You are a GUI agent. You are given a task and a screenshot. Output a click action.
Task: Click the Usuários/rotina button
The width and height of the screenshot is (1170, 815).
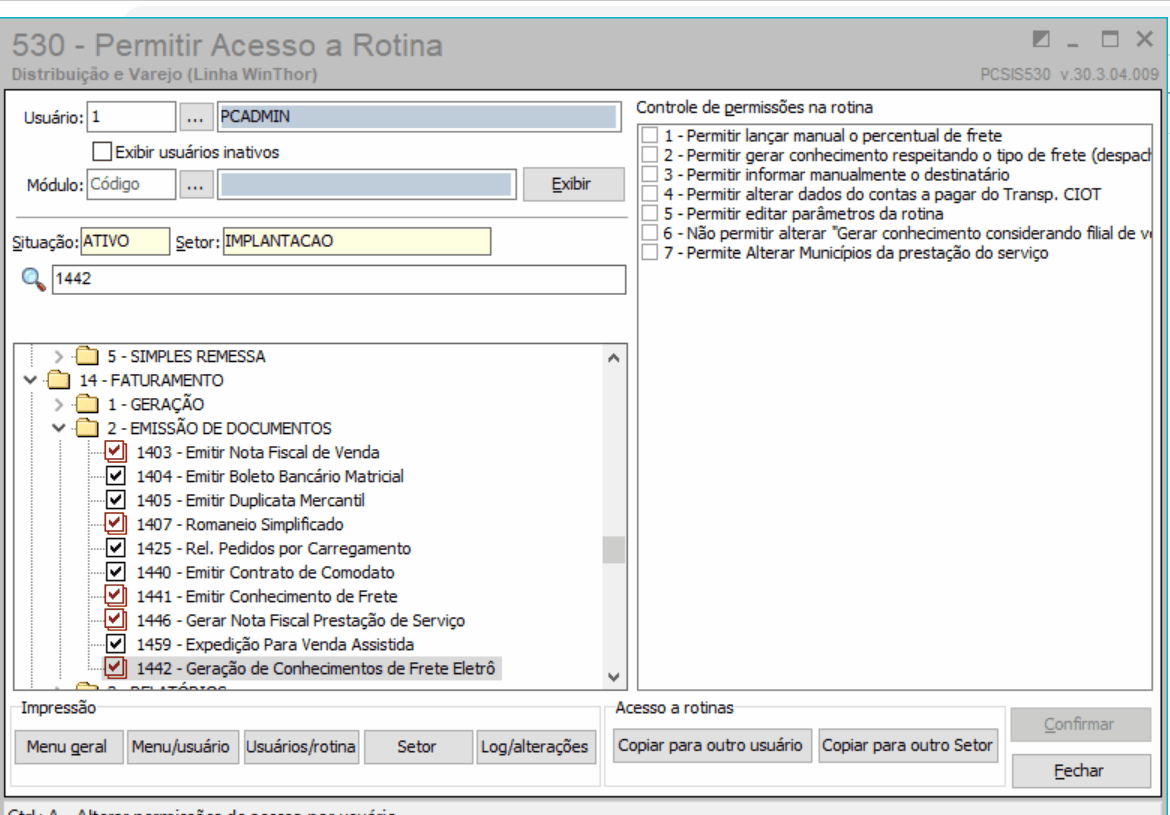coord(301,746)
